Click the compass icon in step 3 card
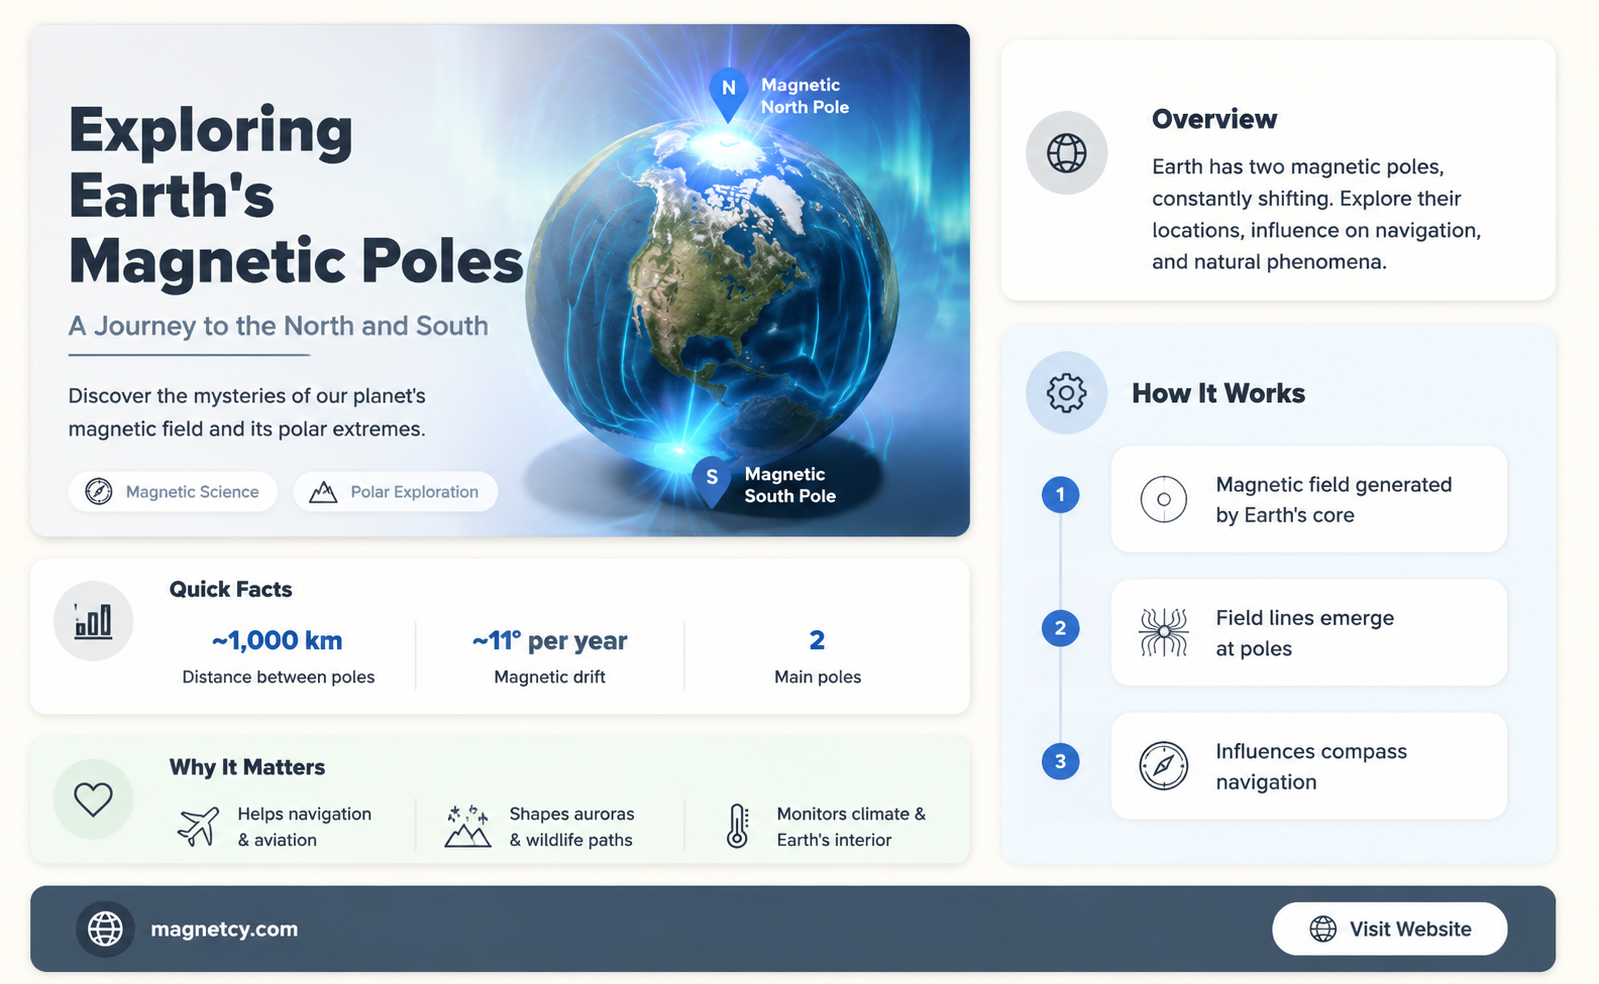Image resolution: width=1599 pixels, height=984 pixels. click(1164, 766)
